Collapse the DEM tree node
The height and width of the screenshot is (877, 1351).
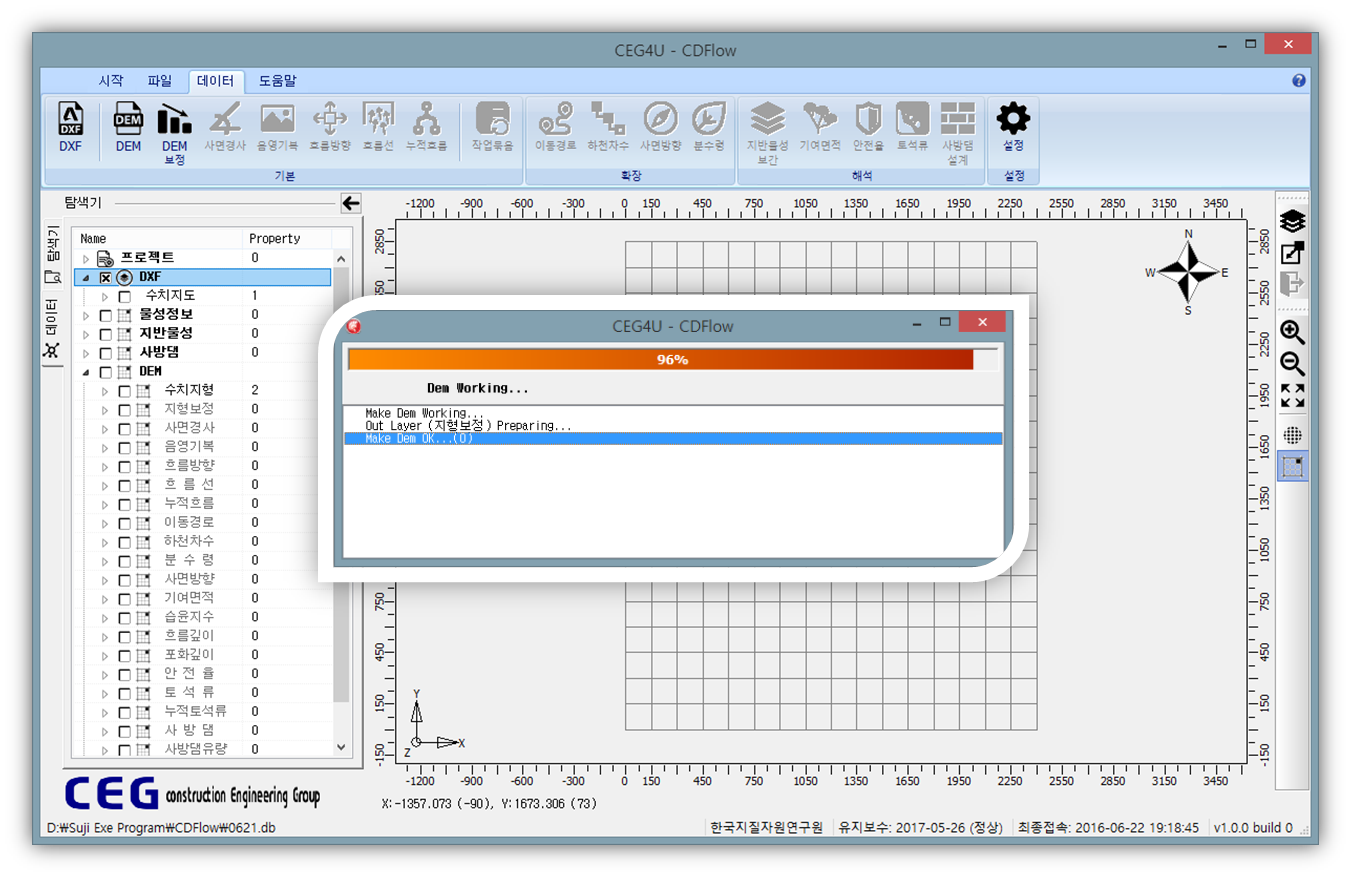pyautogui.click(x=87, y=371)
